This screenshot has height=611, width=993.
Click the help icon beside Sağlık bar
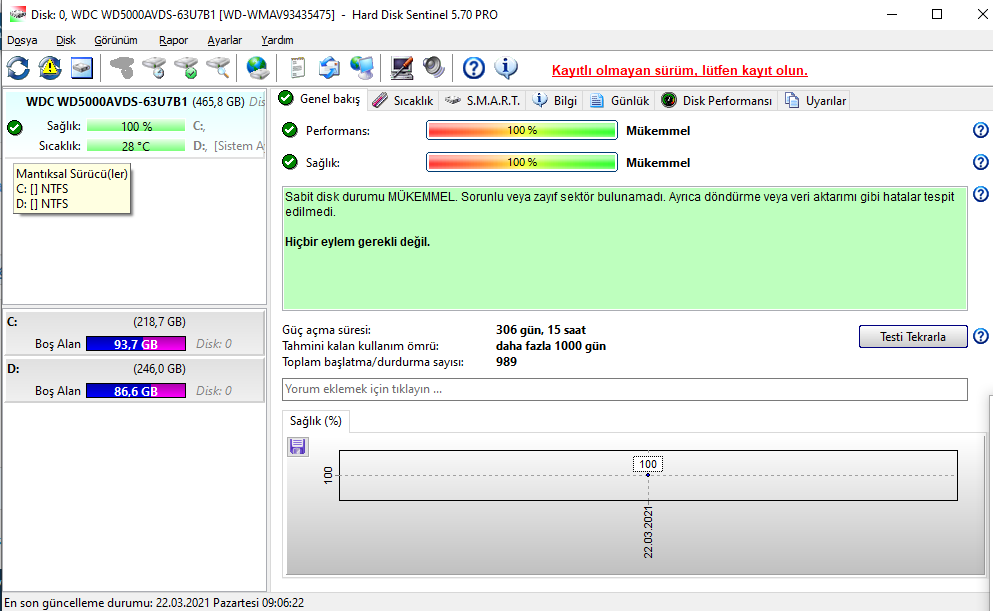click(x=980, y=162)
